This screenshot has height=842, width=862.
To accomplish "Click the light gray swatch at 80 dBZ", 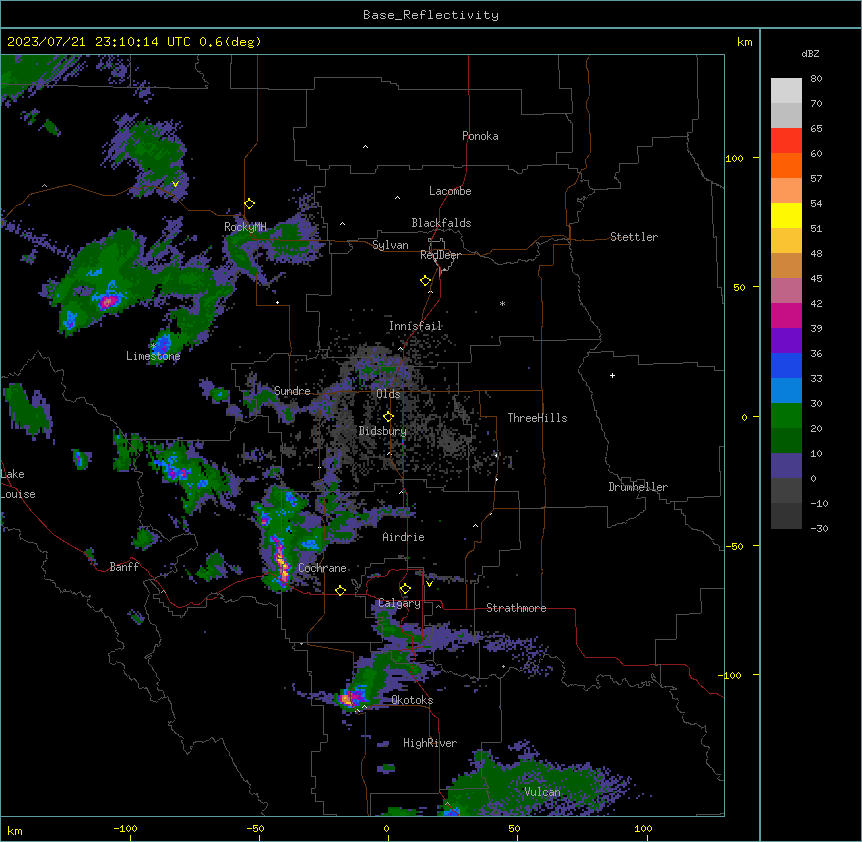I will pyautogui.click(x=786, y=91).
